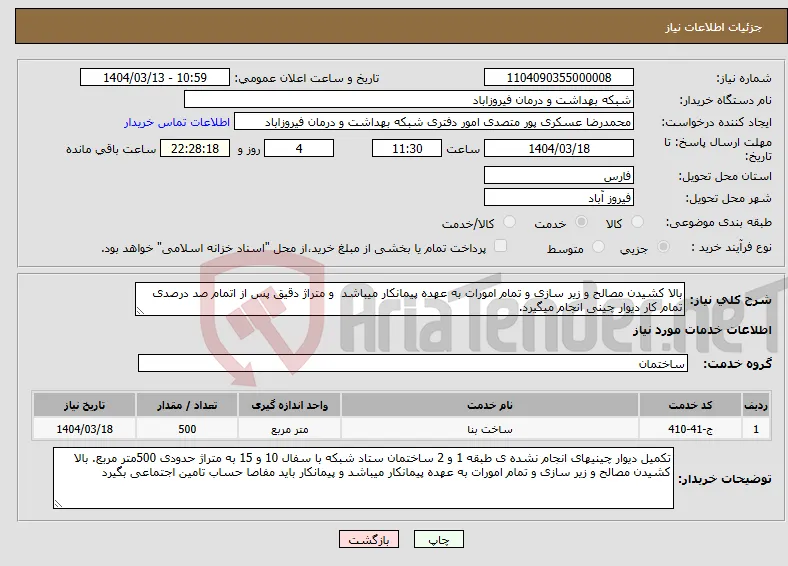The image size is (788, 566).
Task: Select the جزیی purchase type radio
Action: point(663,246)
